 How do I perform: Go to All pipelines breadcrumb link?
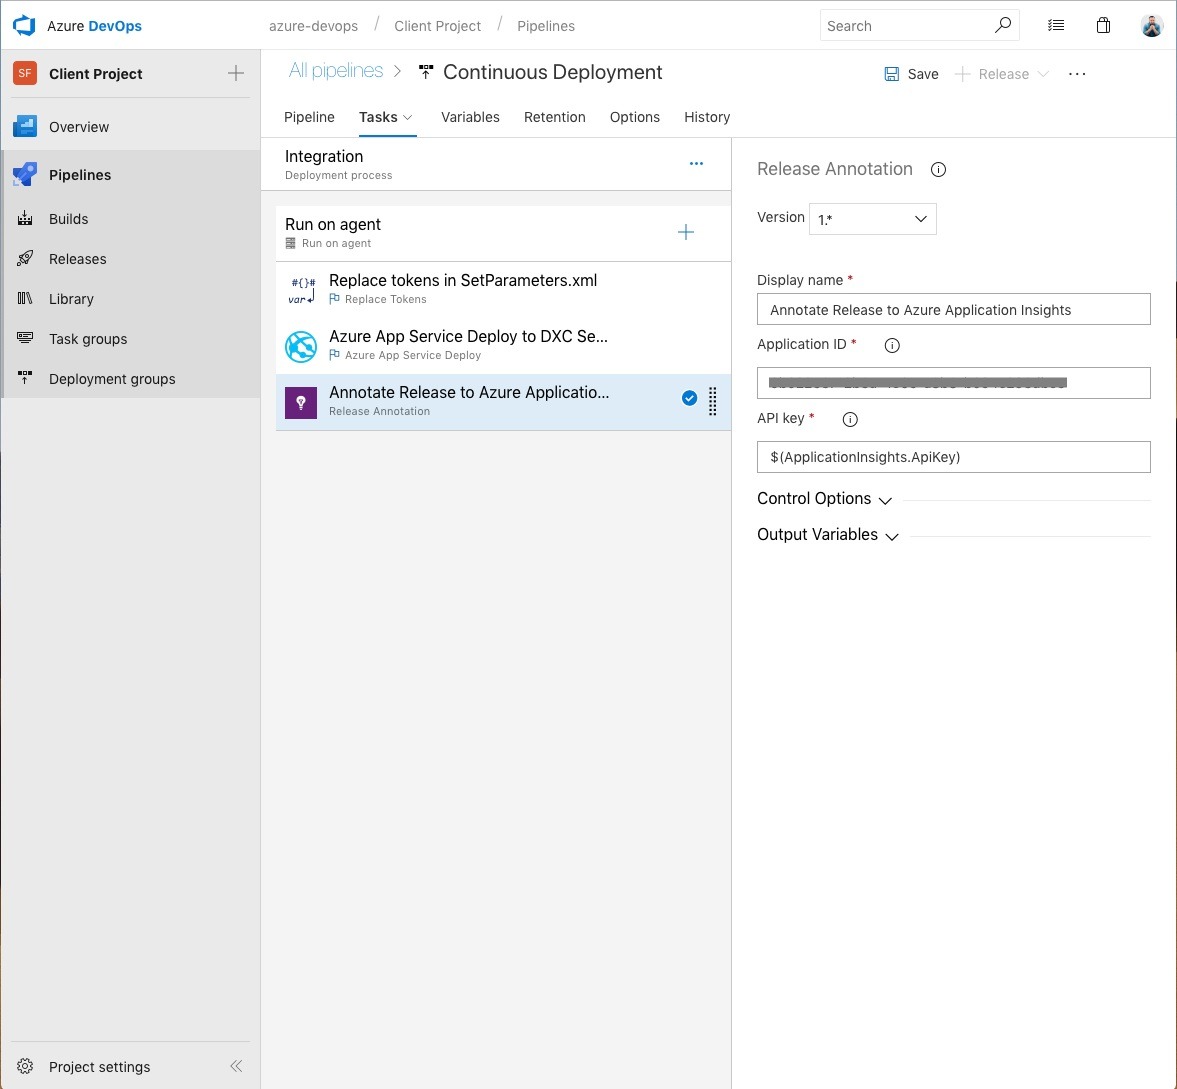click(x=336, y=71)
